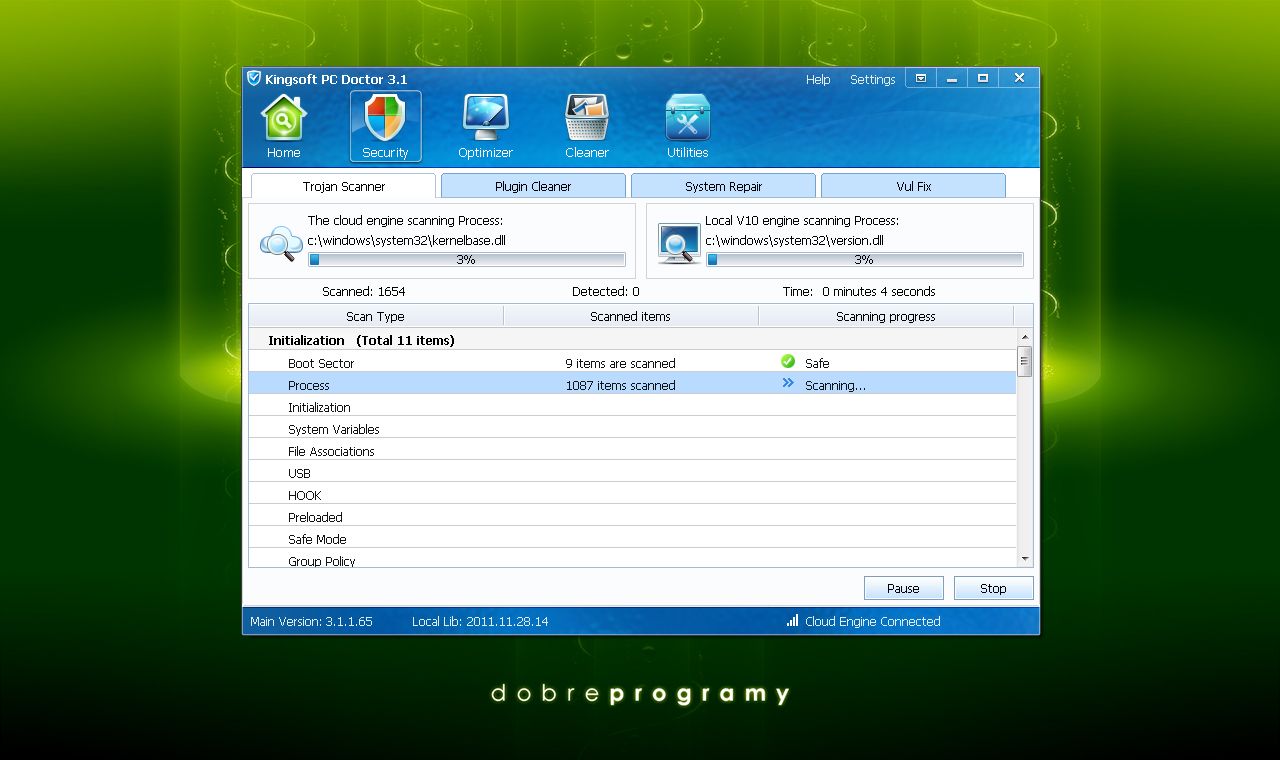This screenshot has height=760, width=1280.
Task: Click the scroll down arrow of scan list
Action: [1024, 559]
